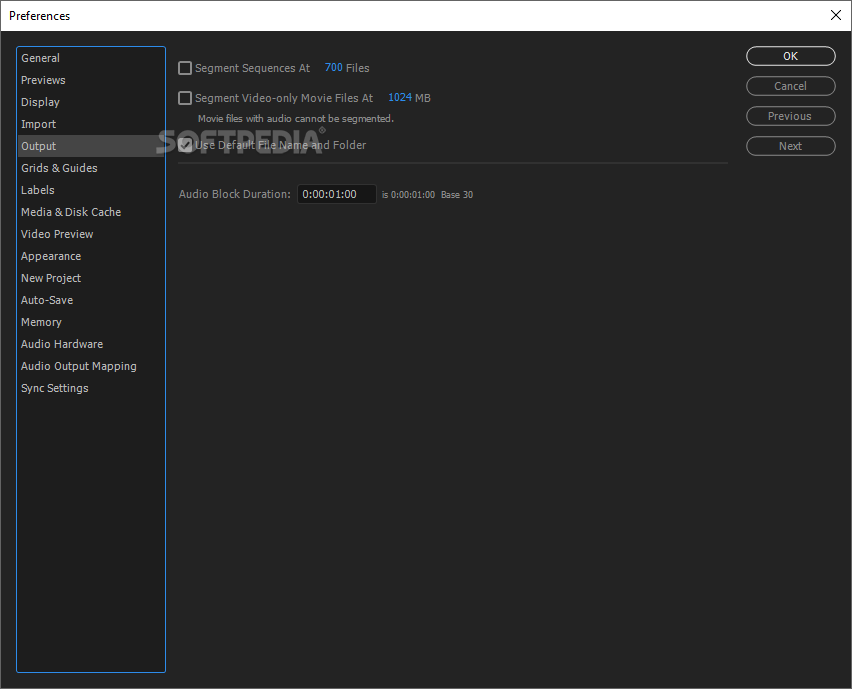Open Media & Disk Cache settings
The image size is (852, 689).
pyautogui.click(x=90, y=212)
